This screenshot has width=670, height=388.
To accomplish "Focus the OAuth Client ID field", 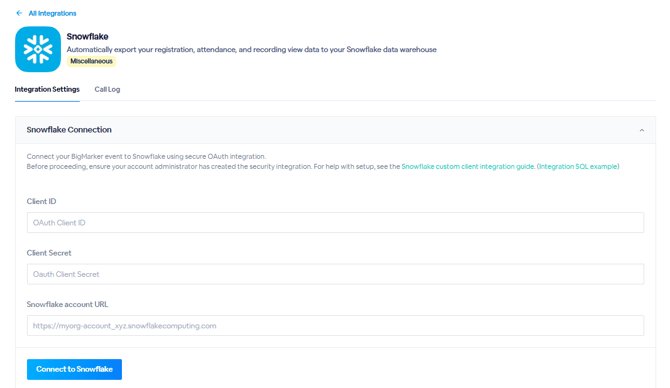I will pos(335,223).
